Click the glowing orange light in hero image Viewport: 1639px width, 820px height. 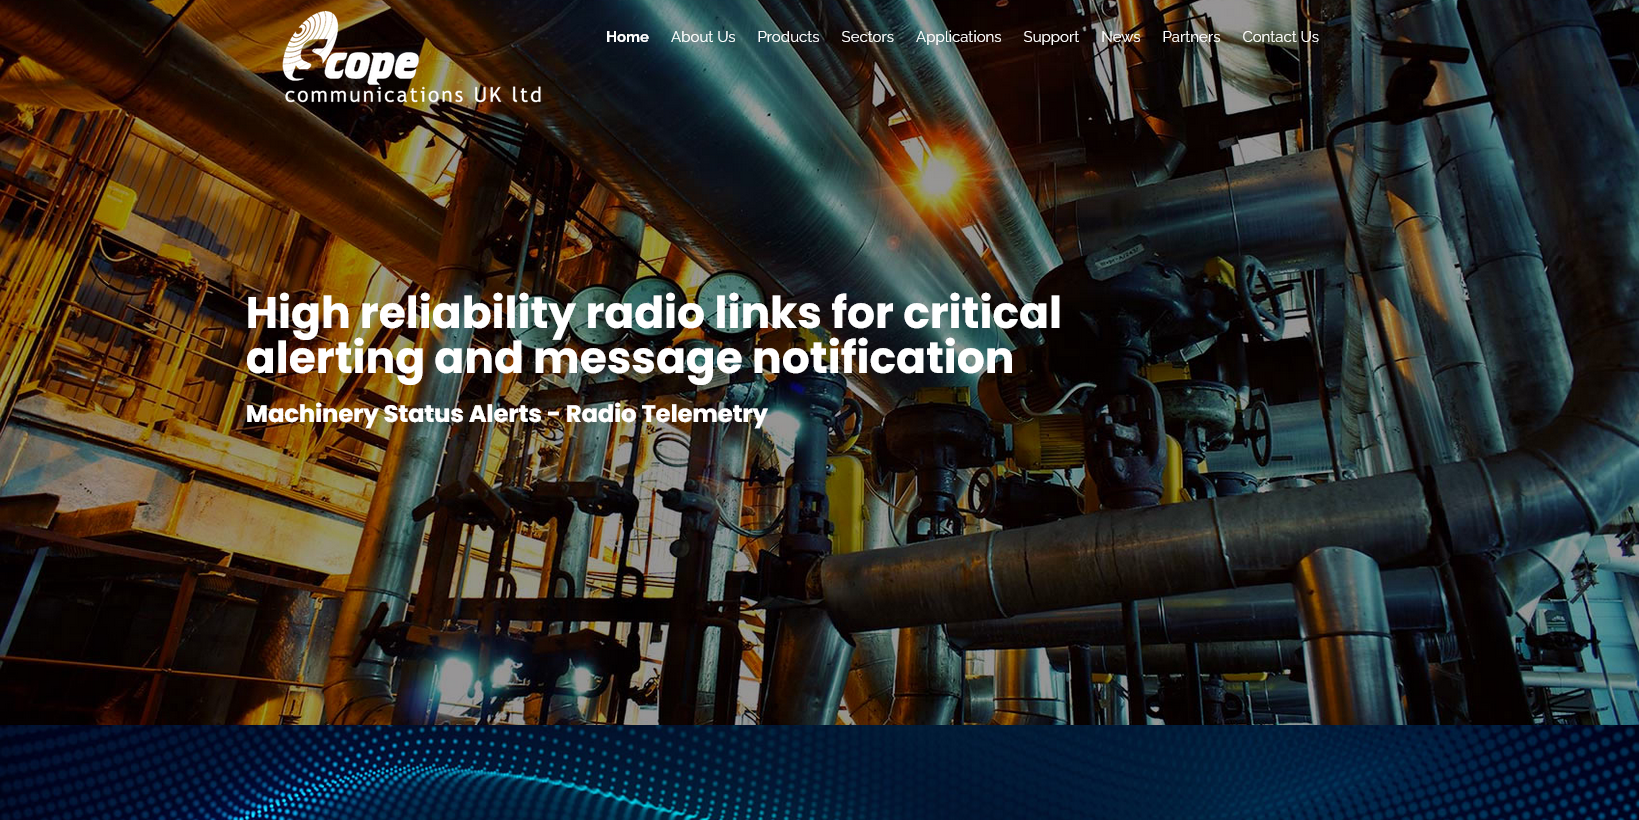coord(937,176)
